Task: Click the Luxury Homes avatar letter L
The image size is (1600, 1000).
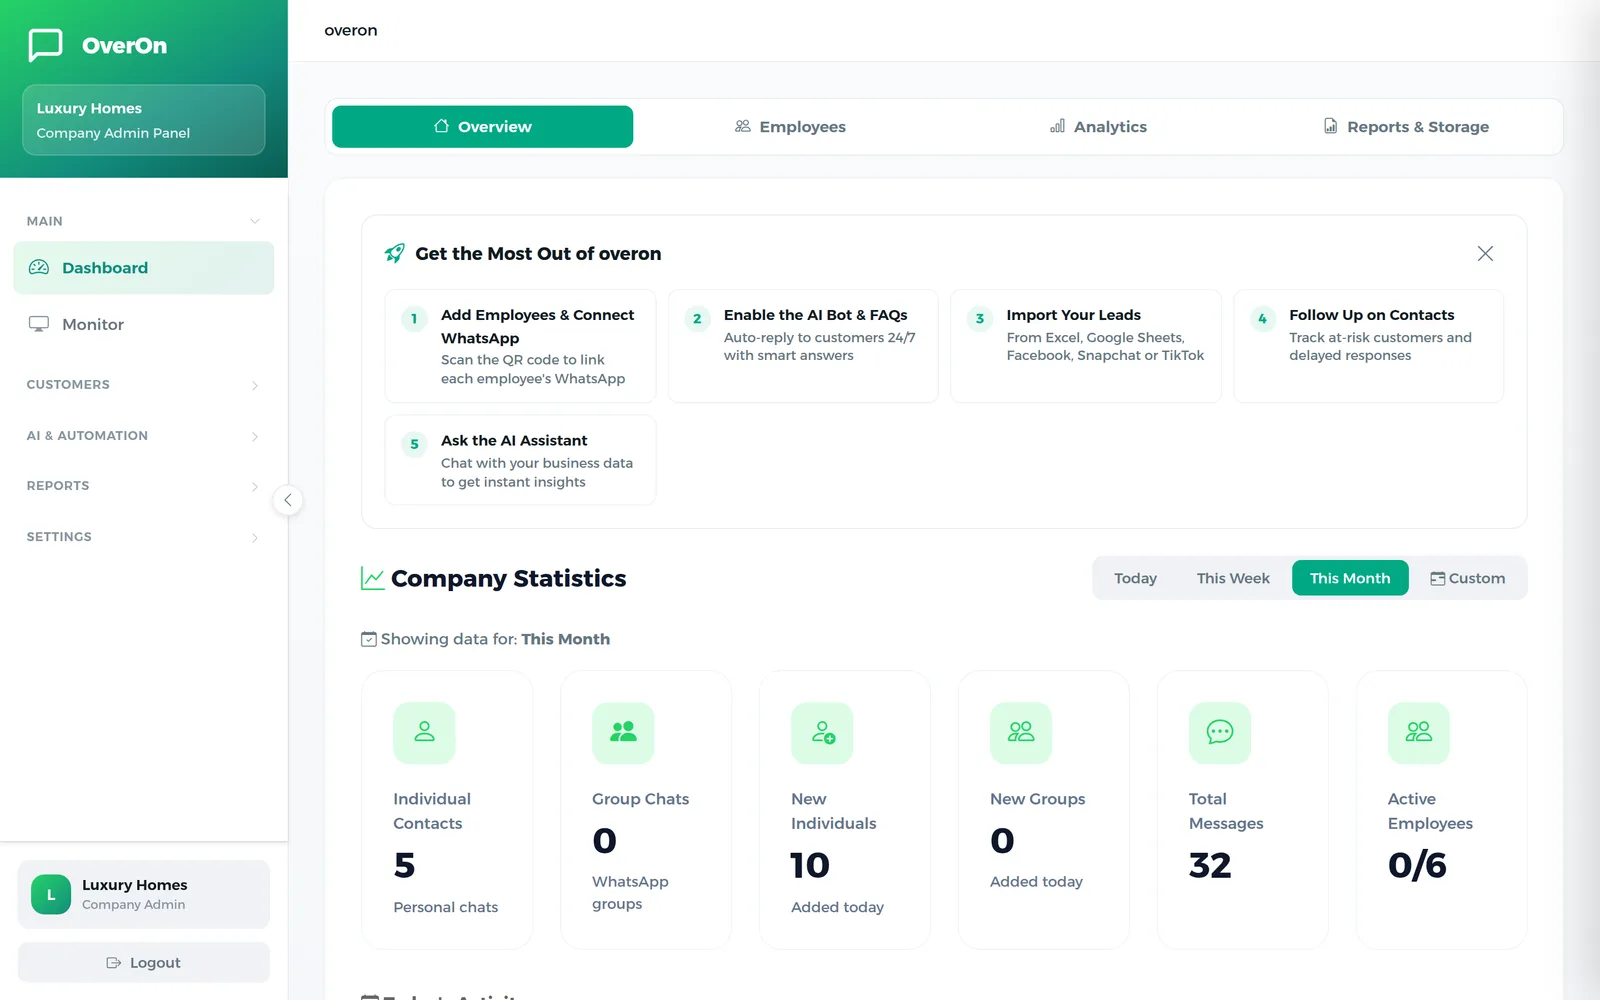Action: click(x=51, y=895)
